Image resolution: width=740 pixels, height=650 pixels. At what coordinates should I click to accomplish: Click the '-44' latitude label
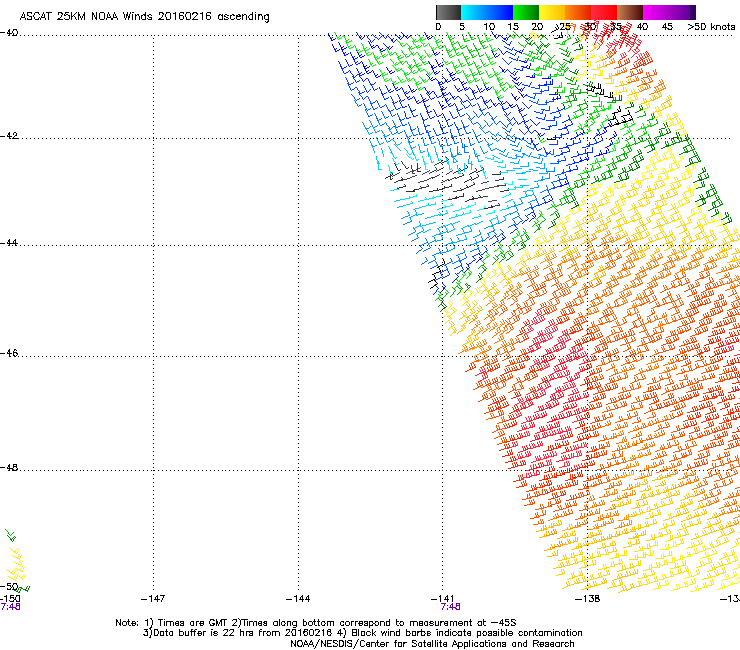[9, 243]
